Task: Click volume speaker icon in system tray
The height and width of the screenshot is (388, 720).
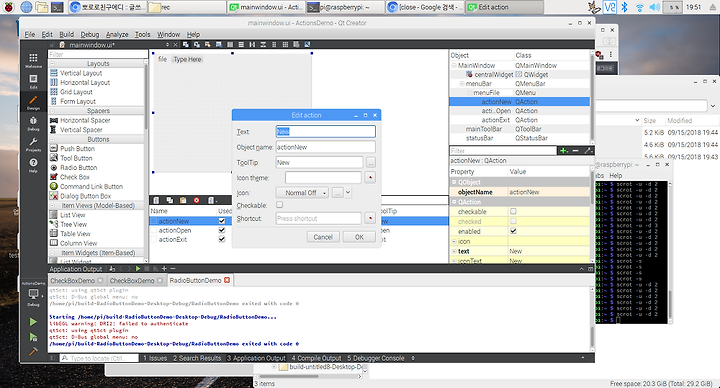Action: pyautogui.click(x=655, y=7)
